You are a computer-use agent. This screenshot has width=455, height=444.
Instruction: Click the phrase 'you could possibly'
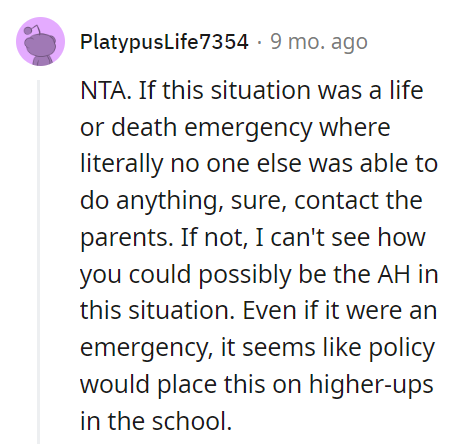(x=186, y=275)
